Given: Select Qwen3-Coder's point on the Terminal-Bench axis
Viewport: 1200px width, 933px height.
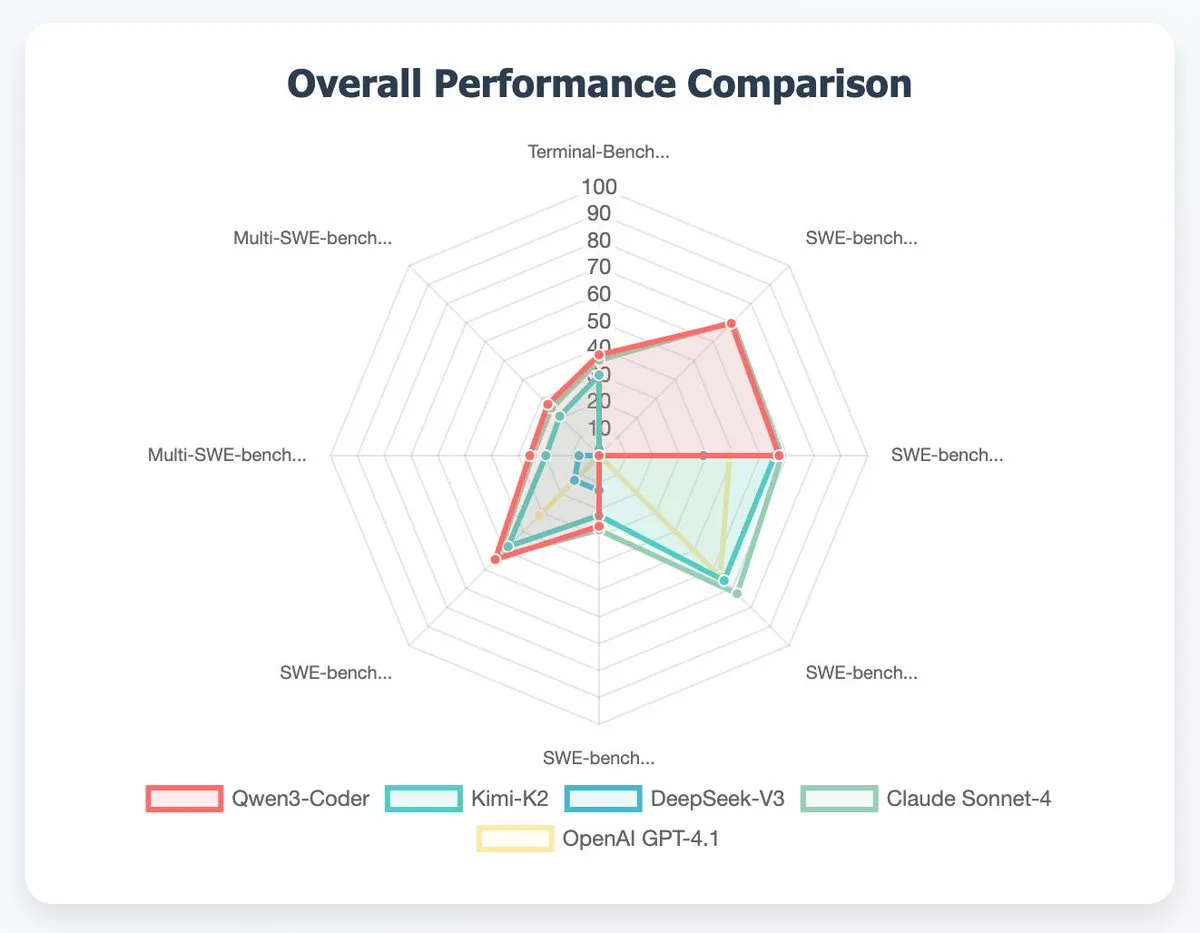Looking at the screenshot, I should 599,355.
